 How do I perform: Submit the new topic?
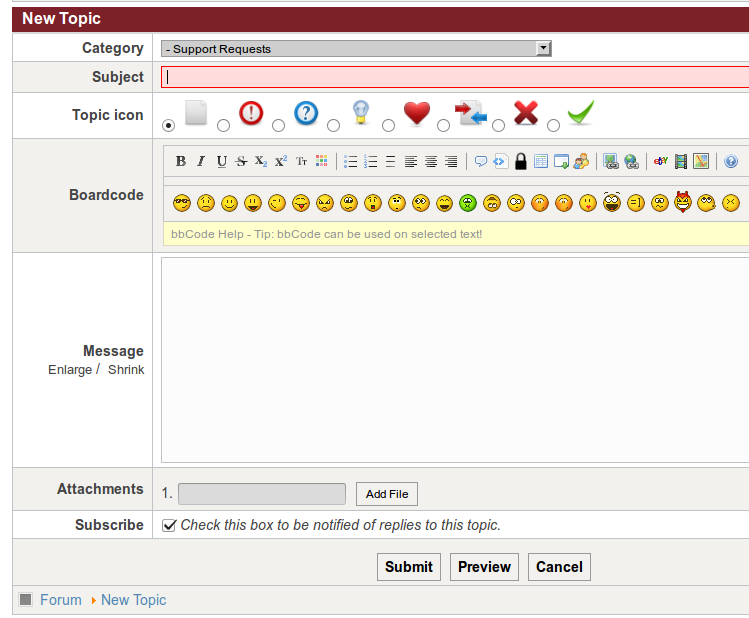[x=409, y=567]
